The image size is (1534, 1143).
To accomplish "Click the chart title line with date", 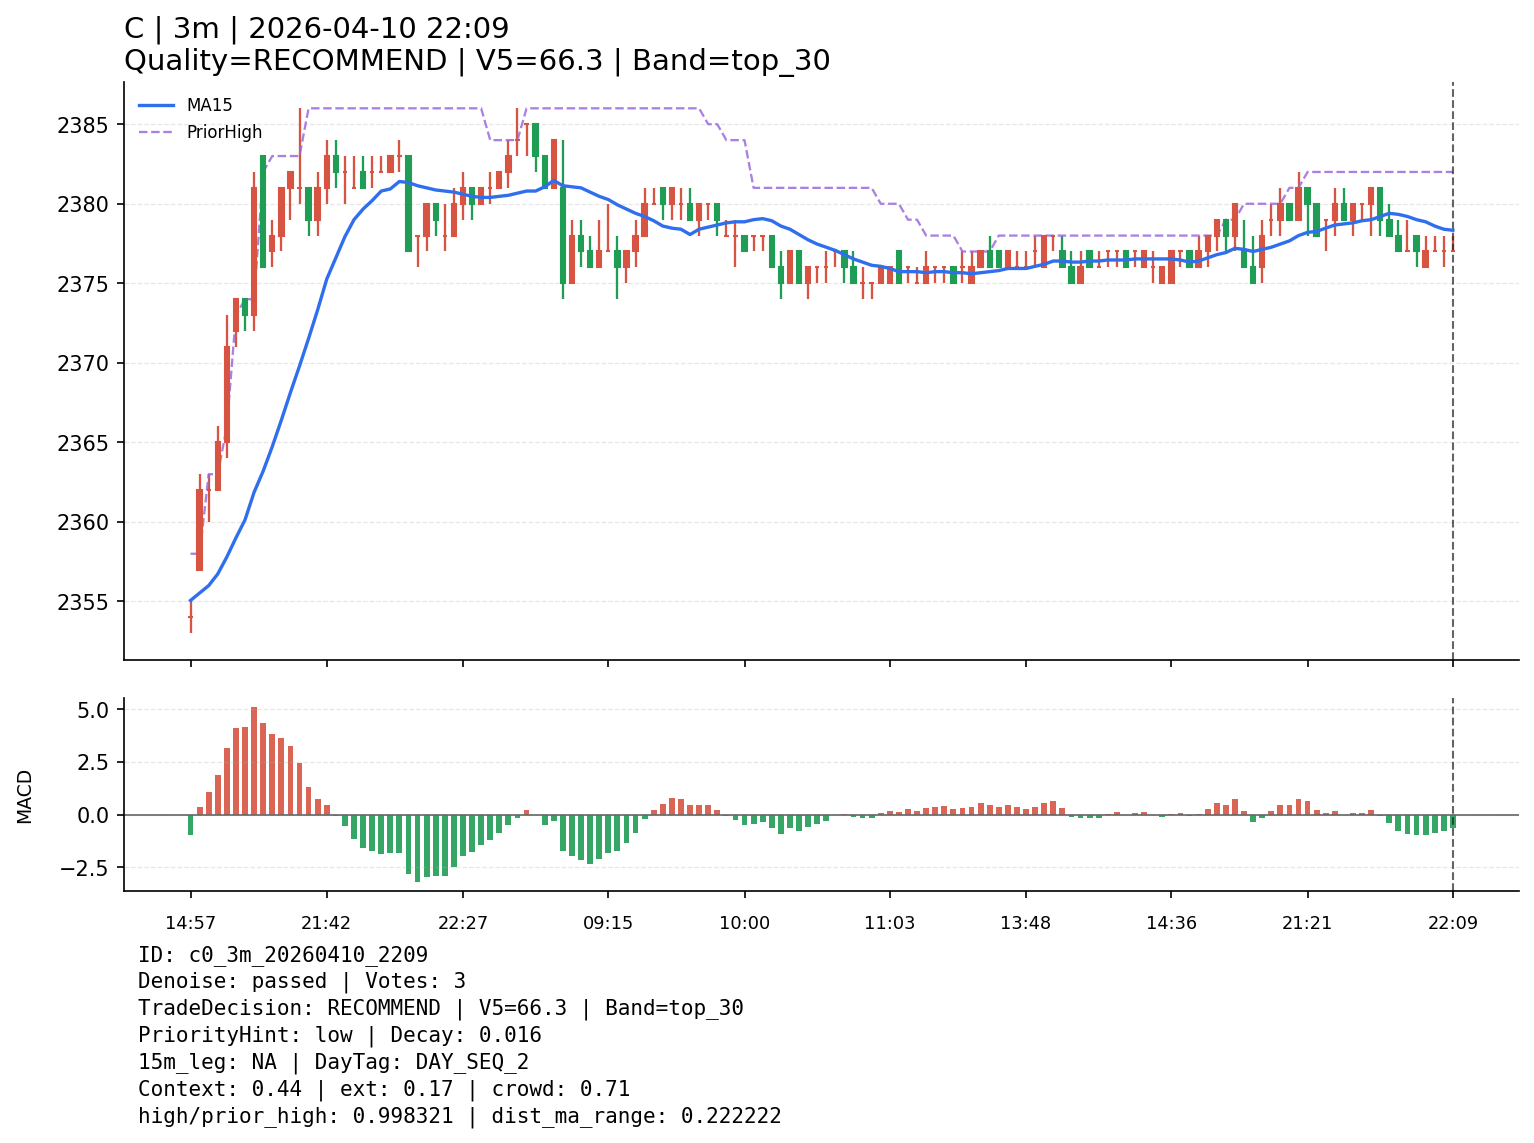I will point(316,29).
